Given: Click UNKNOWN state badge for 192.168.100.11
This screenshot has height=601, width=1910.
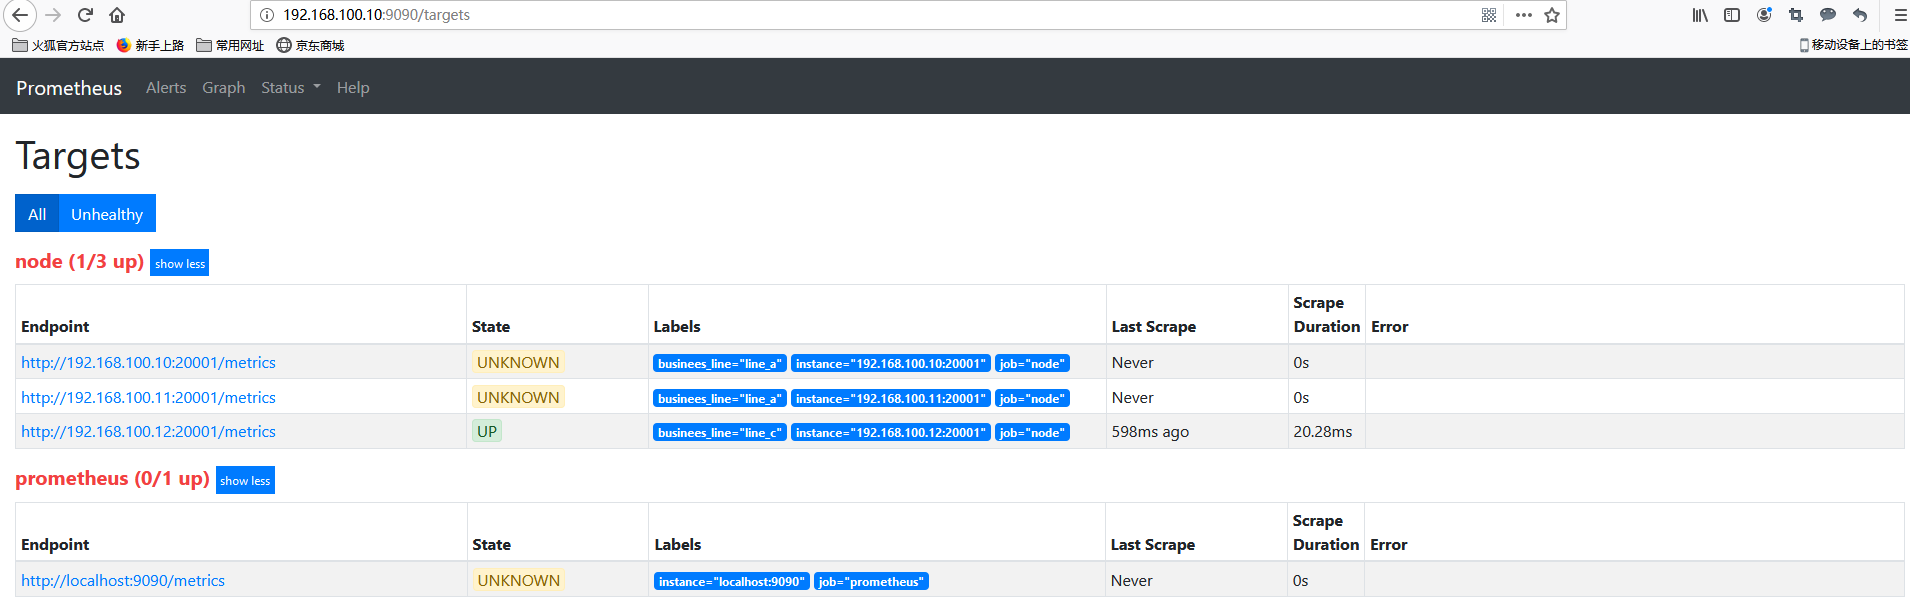Looking at the screenshot, I should point(518,397).
